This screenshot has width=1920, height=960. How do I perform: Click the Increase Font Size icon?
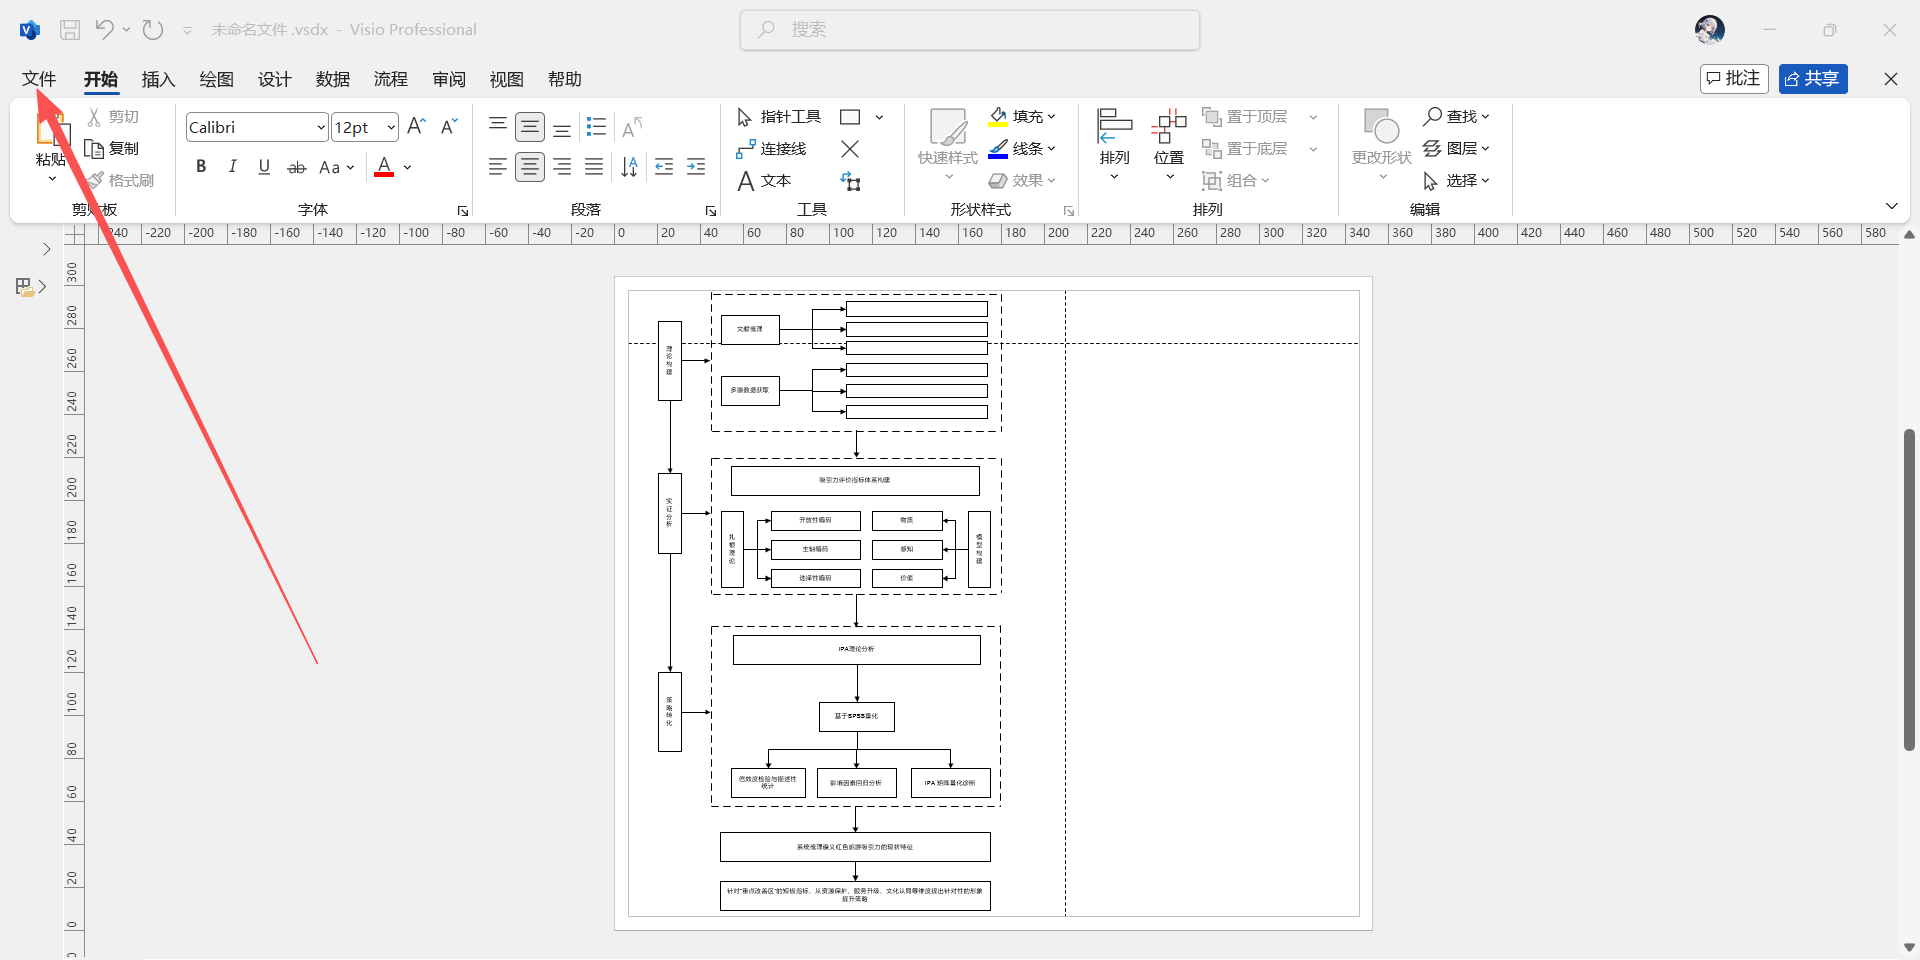click(x=417, y=127)
